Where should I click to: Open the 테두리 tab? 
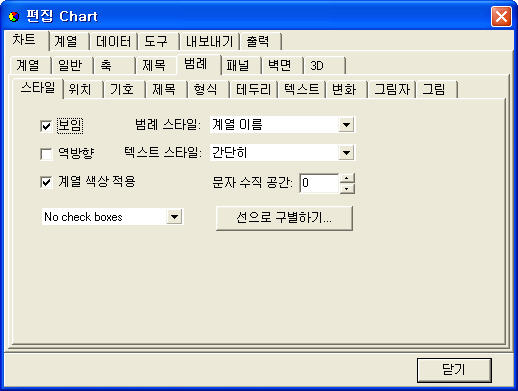click(x=254, y=89)
